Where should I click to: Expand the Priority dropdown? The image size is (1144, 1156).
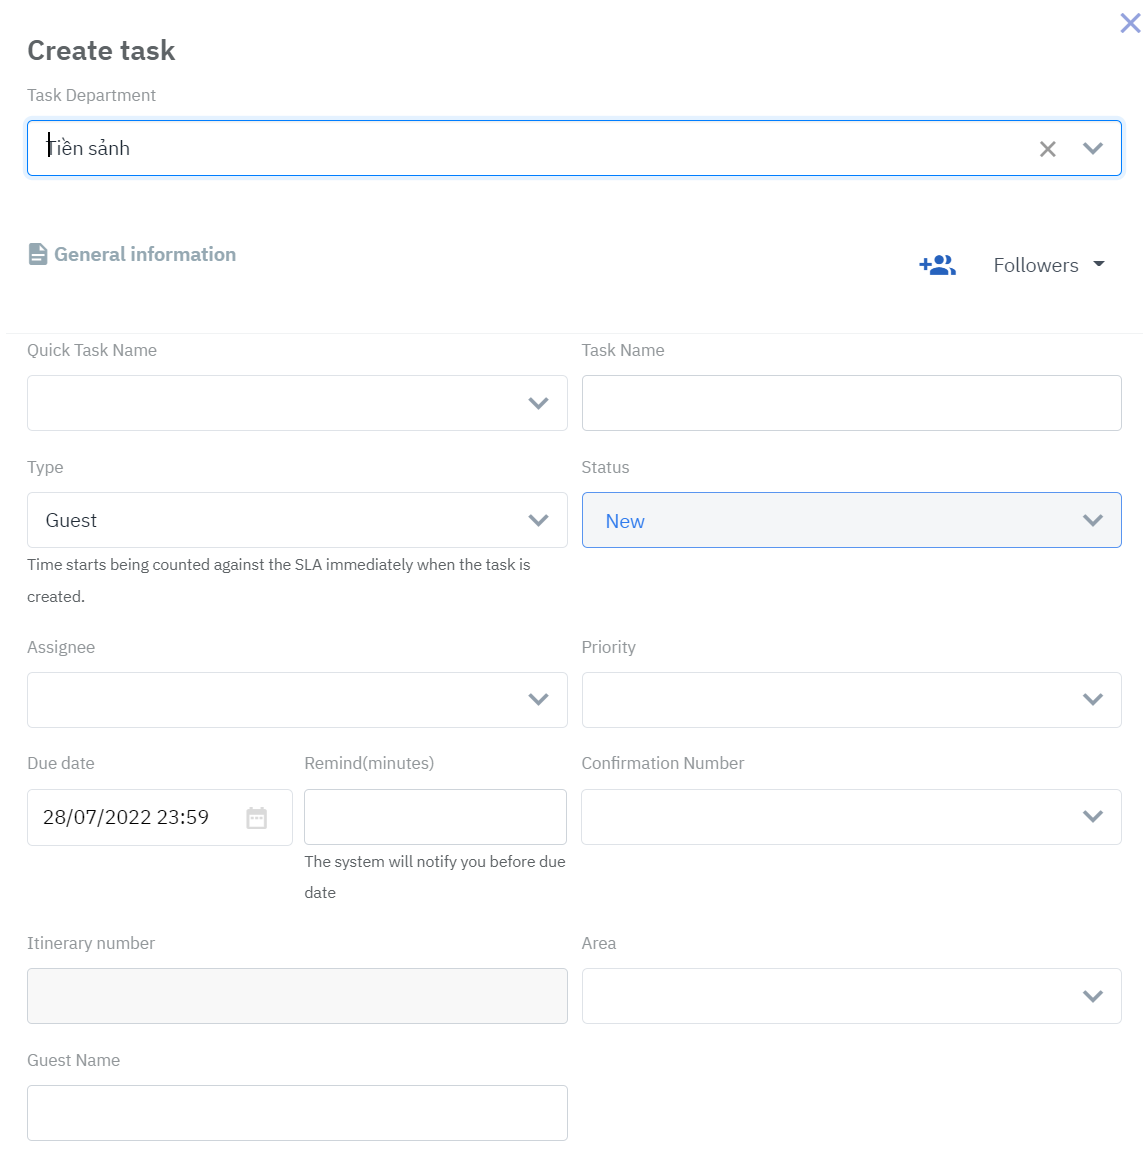(1092, 700)
